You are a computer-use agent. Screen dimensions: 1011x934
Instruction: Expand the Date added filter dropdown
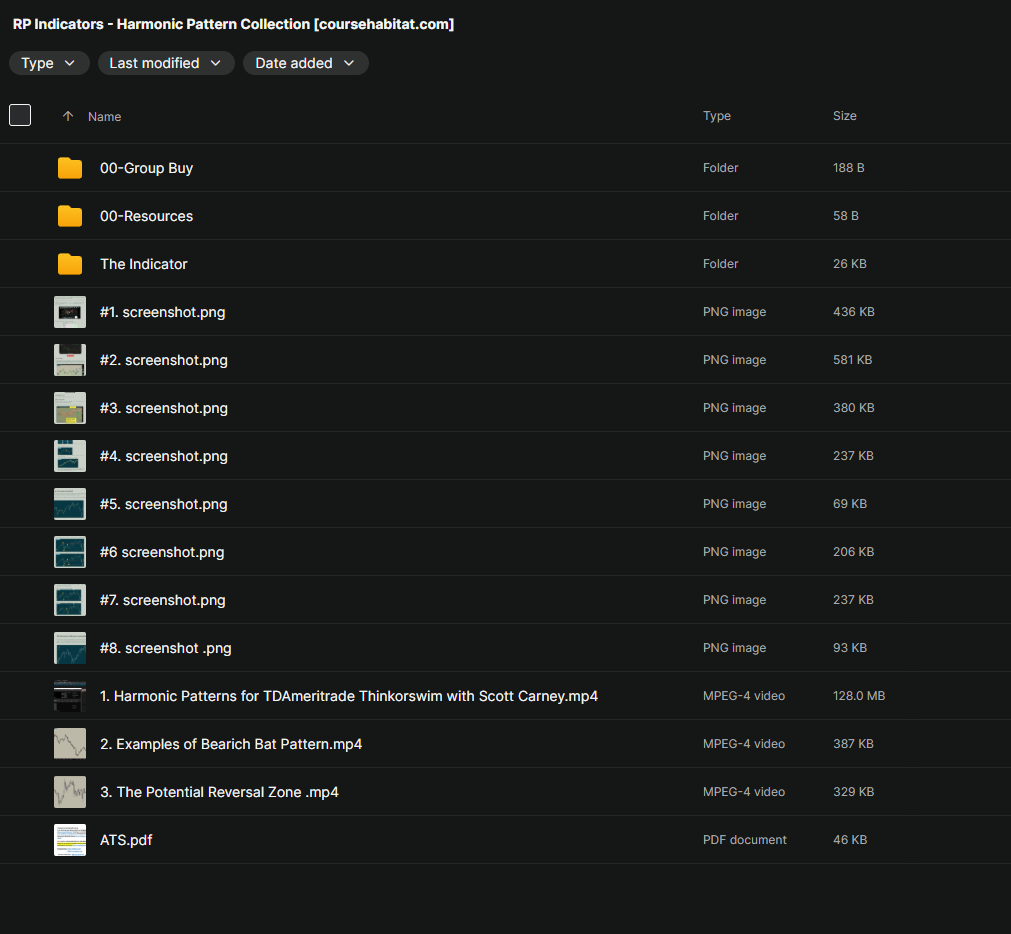click(x=305, y=63)
